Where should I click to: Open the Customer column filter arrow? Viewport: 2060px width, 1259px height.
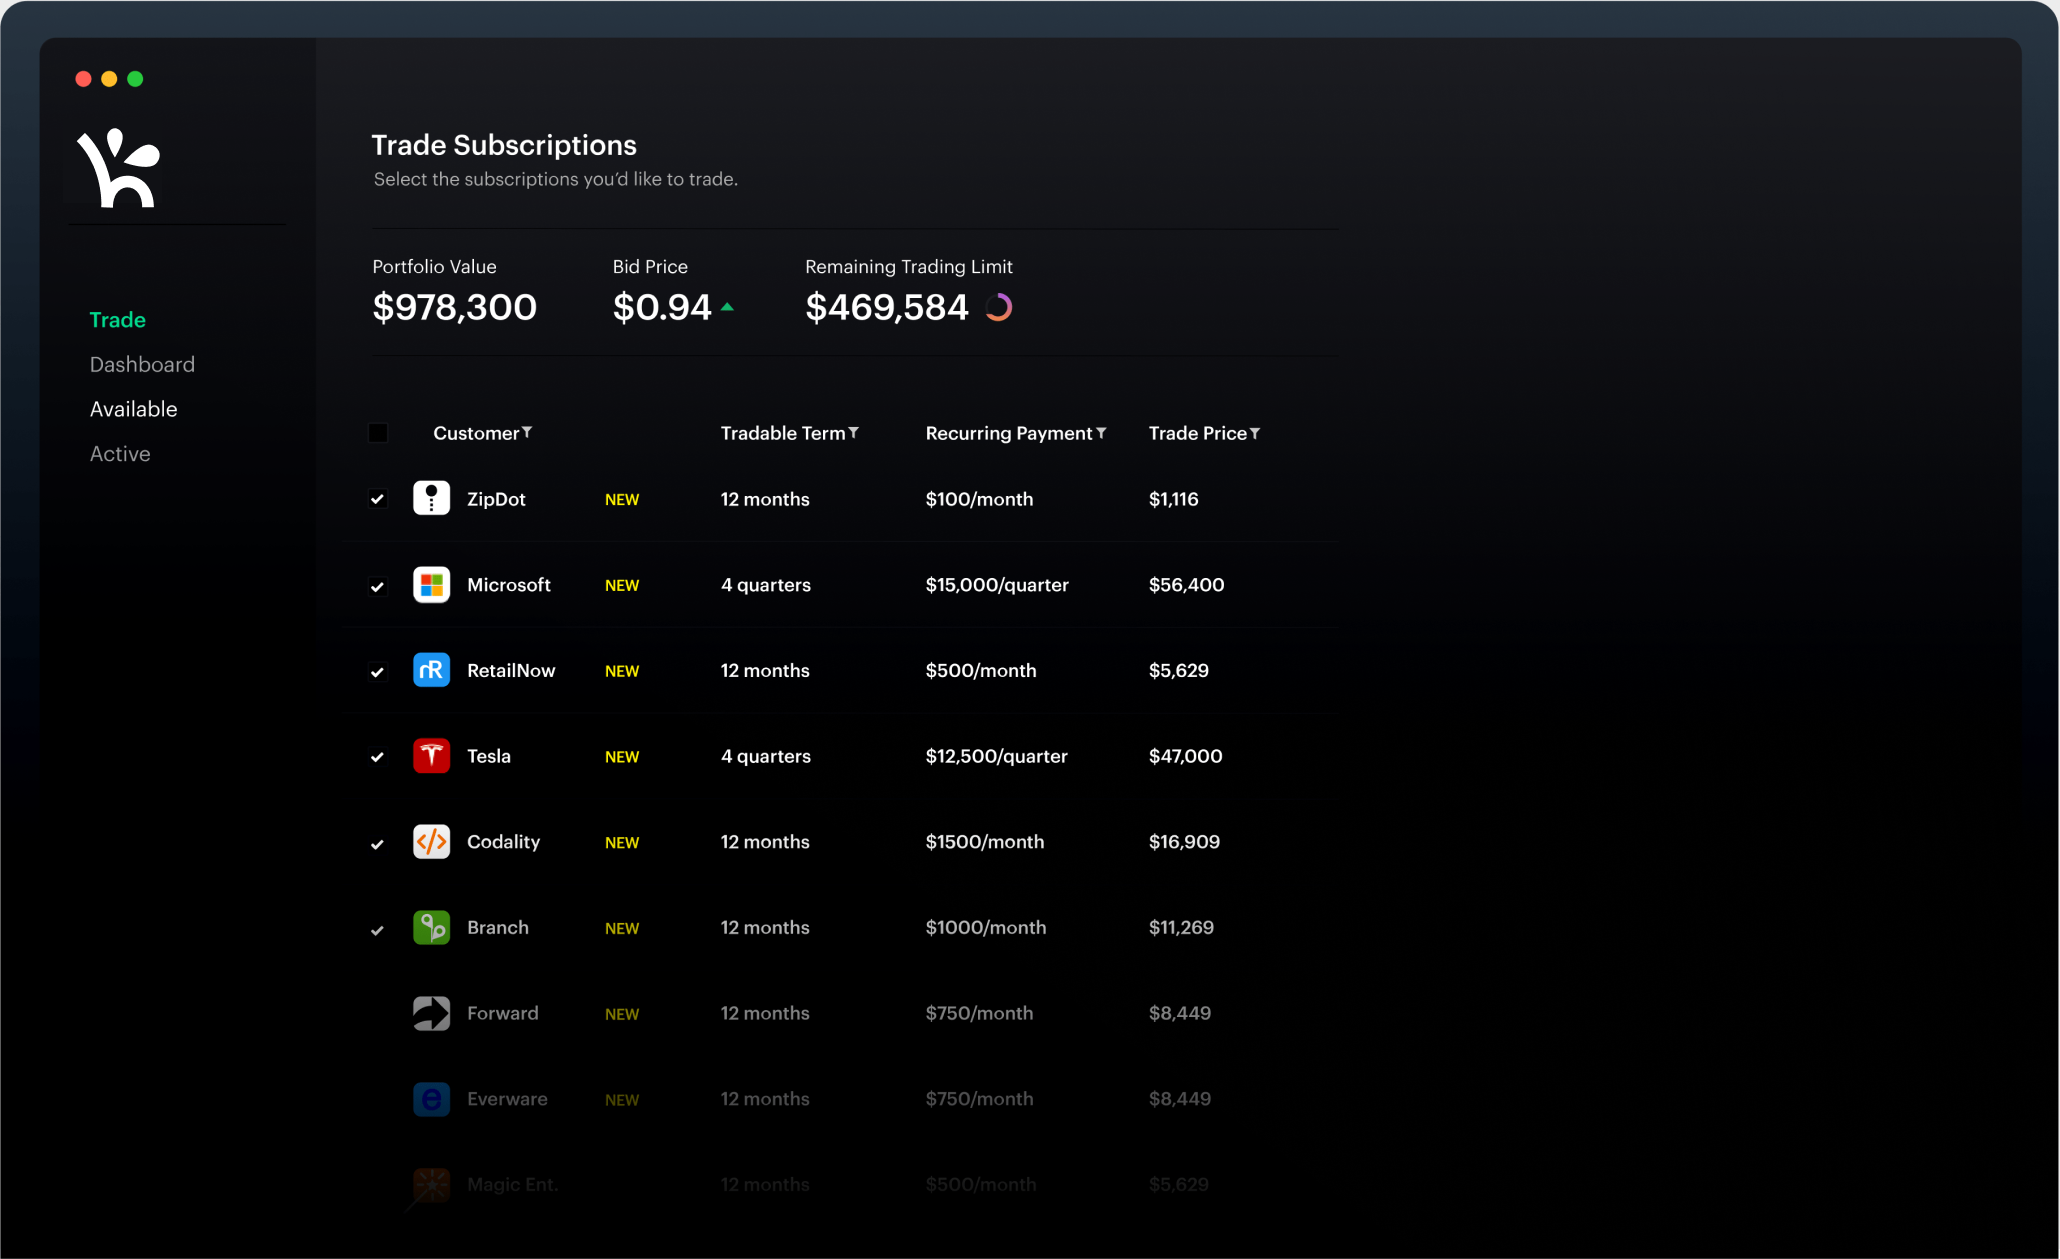[x=527, y=433]
